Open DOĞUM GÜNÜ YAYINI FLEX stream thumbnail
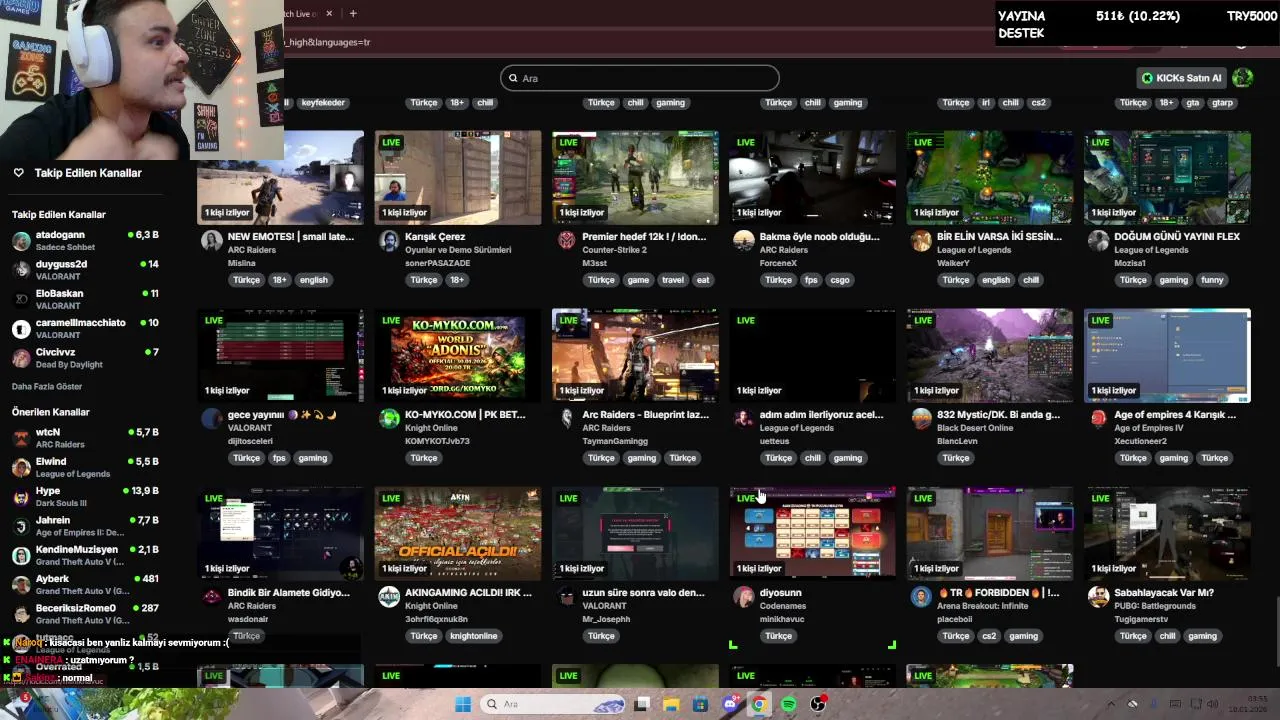 pos(1167,177)
